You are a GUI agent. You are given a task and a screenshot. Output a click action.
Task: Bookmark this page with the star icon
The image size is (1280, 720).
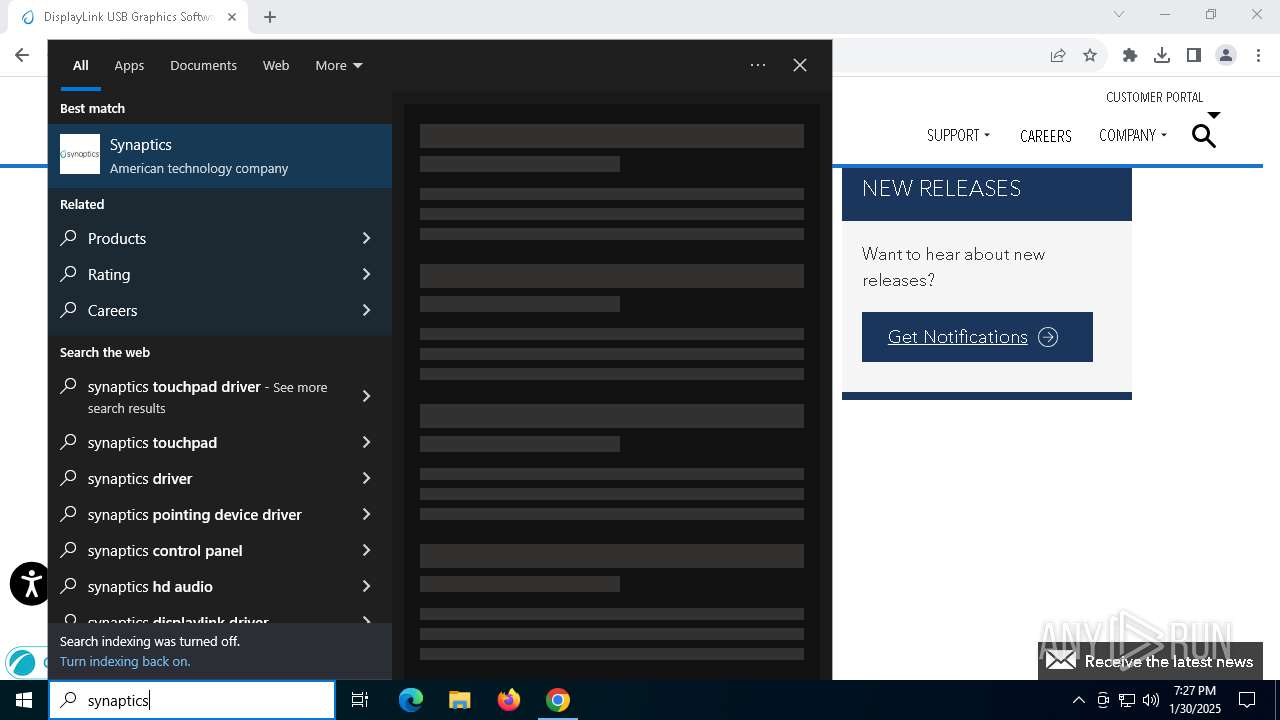click(x=1090, y=55)
